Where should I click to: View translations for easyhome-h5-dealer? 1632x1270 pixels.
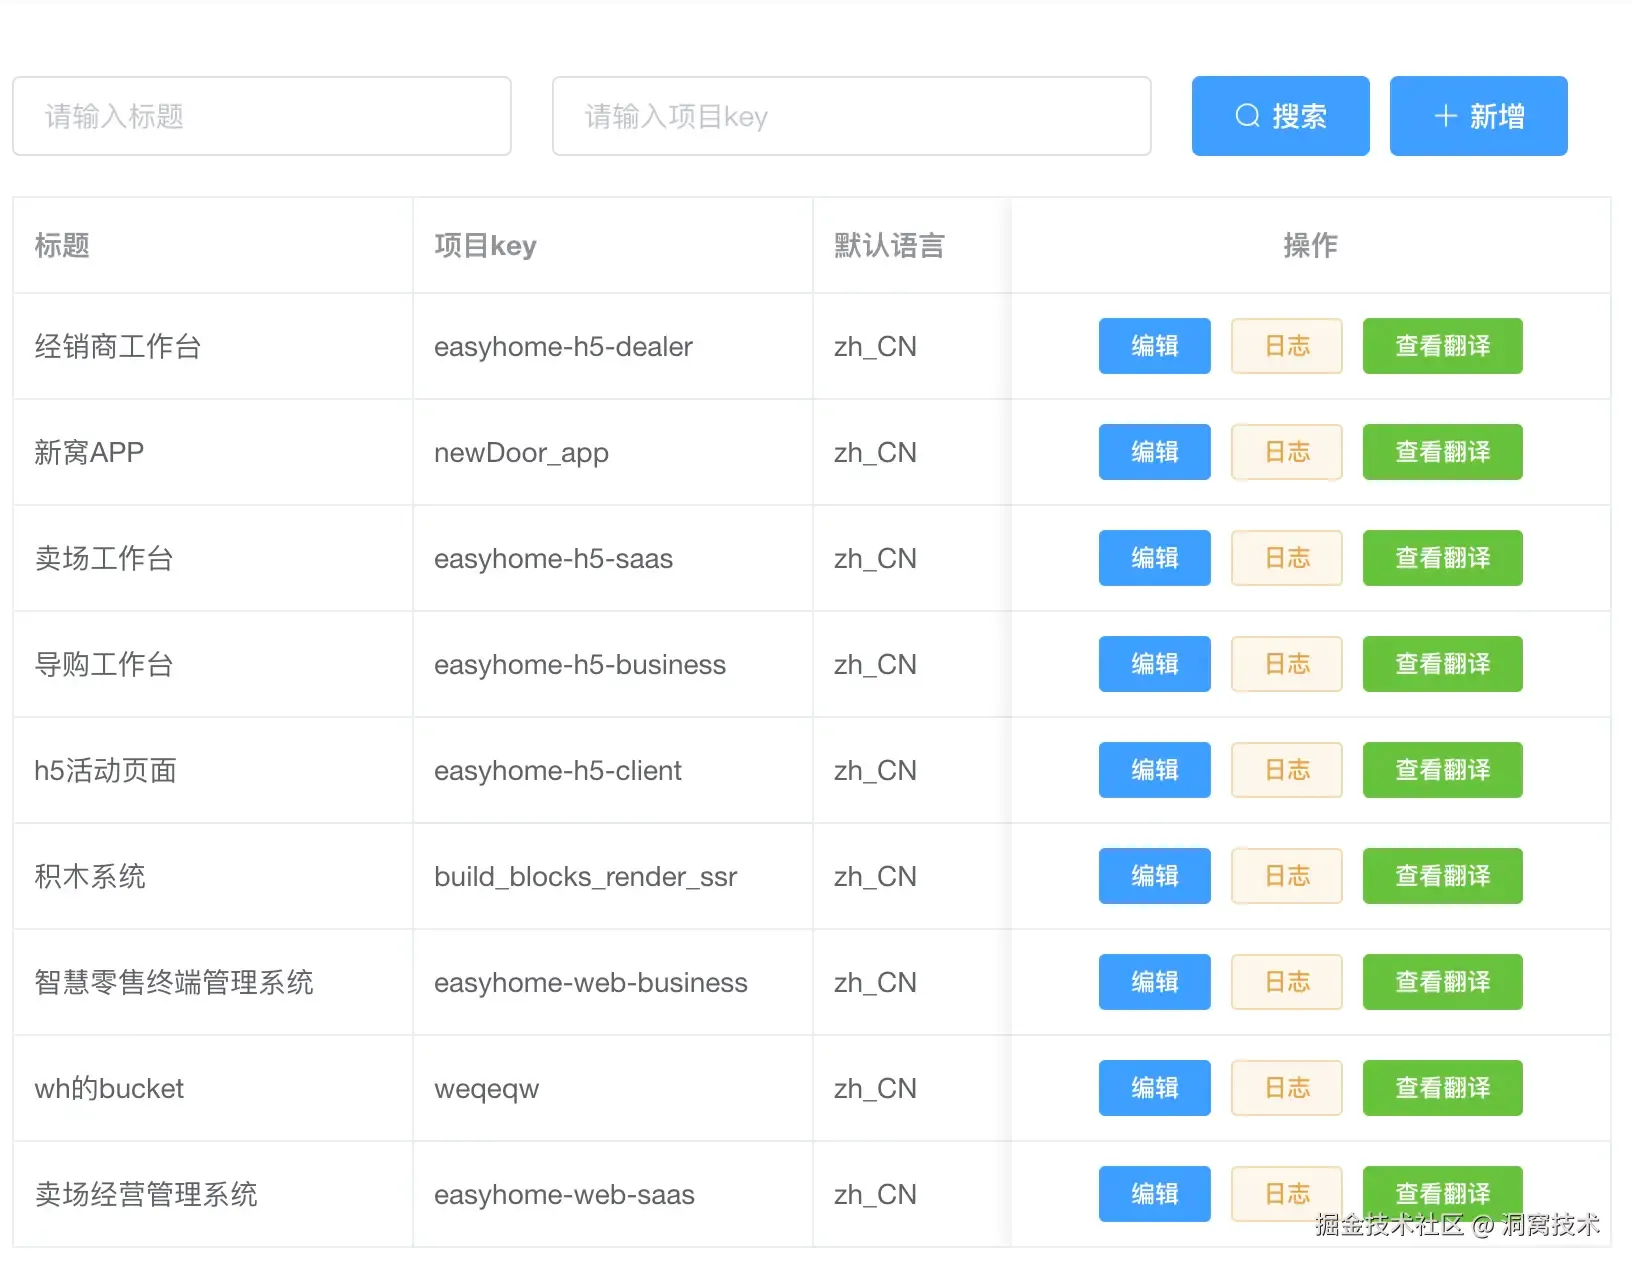point(1442,346)
